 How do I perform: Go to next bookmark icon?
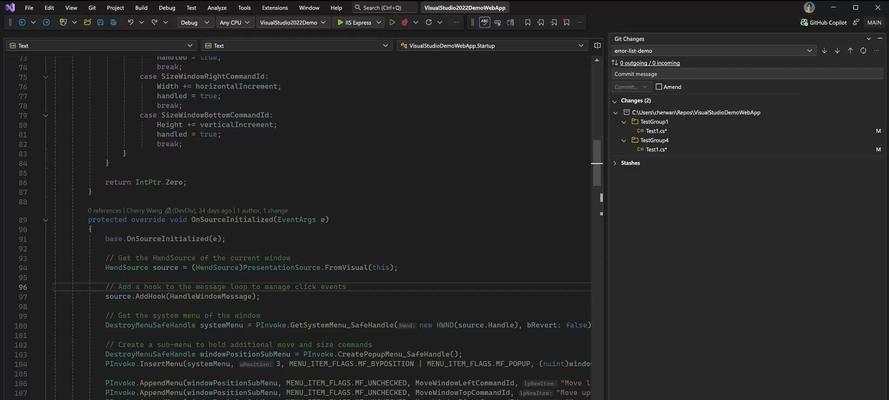click(x=554, y=23)
